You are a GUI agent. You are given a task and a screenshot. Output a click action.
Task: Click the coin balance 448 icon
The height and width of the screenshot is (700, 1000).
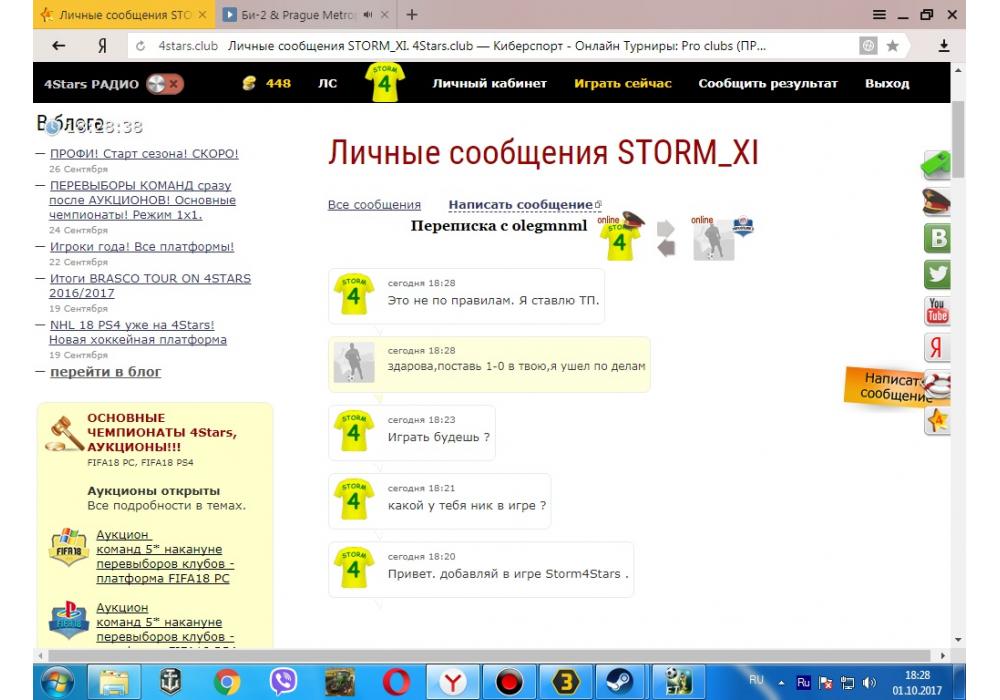pos(250,84)
